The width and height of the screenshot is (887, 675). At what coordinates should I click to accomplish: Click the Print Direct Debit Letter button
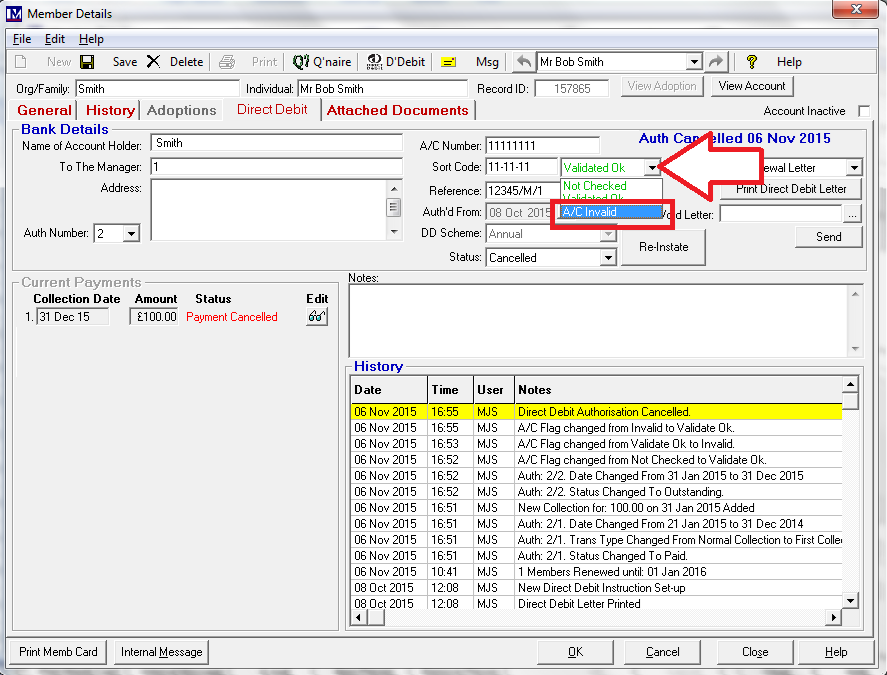click(791, 189)
